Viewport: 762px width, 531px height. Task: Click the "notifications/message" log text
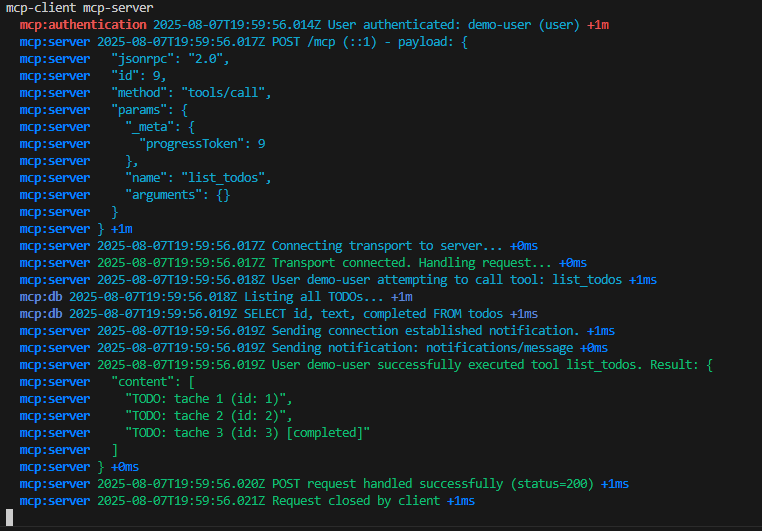(500, 348)
